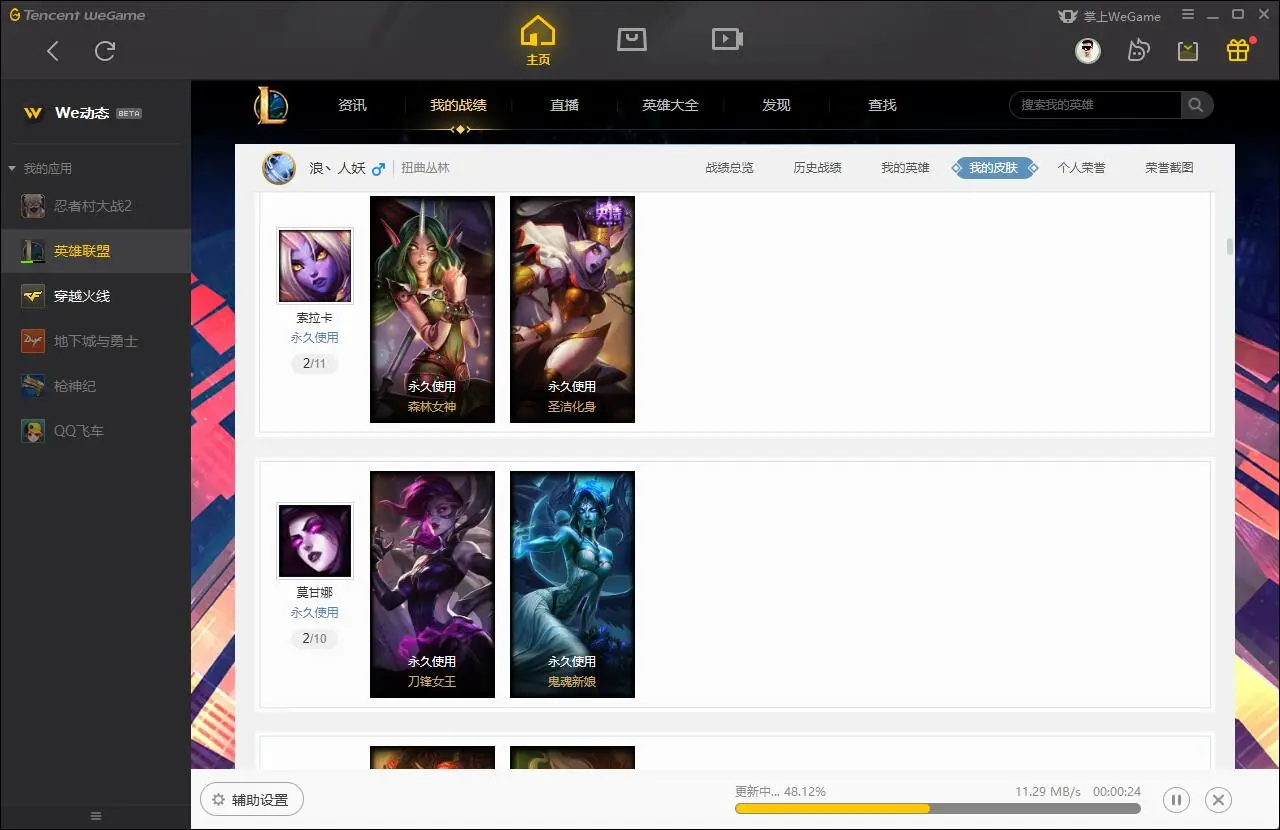1280x830 pixels.
Task: Click the 2/10 skin count badge
Action: tap(314, 639)
